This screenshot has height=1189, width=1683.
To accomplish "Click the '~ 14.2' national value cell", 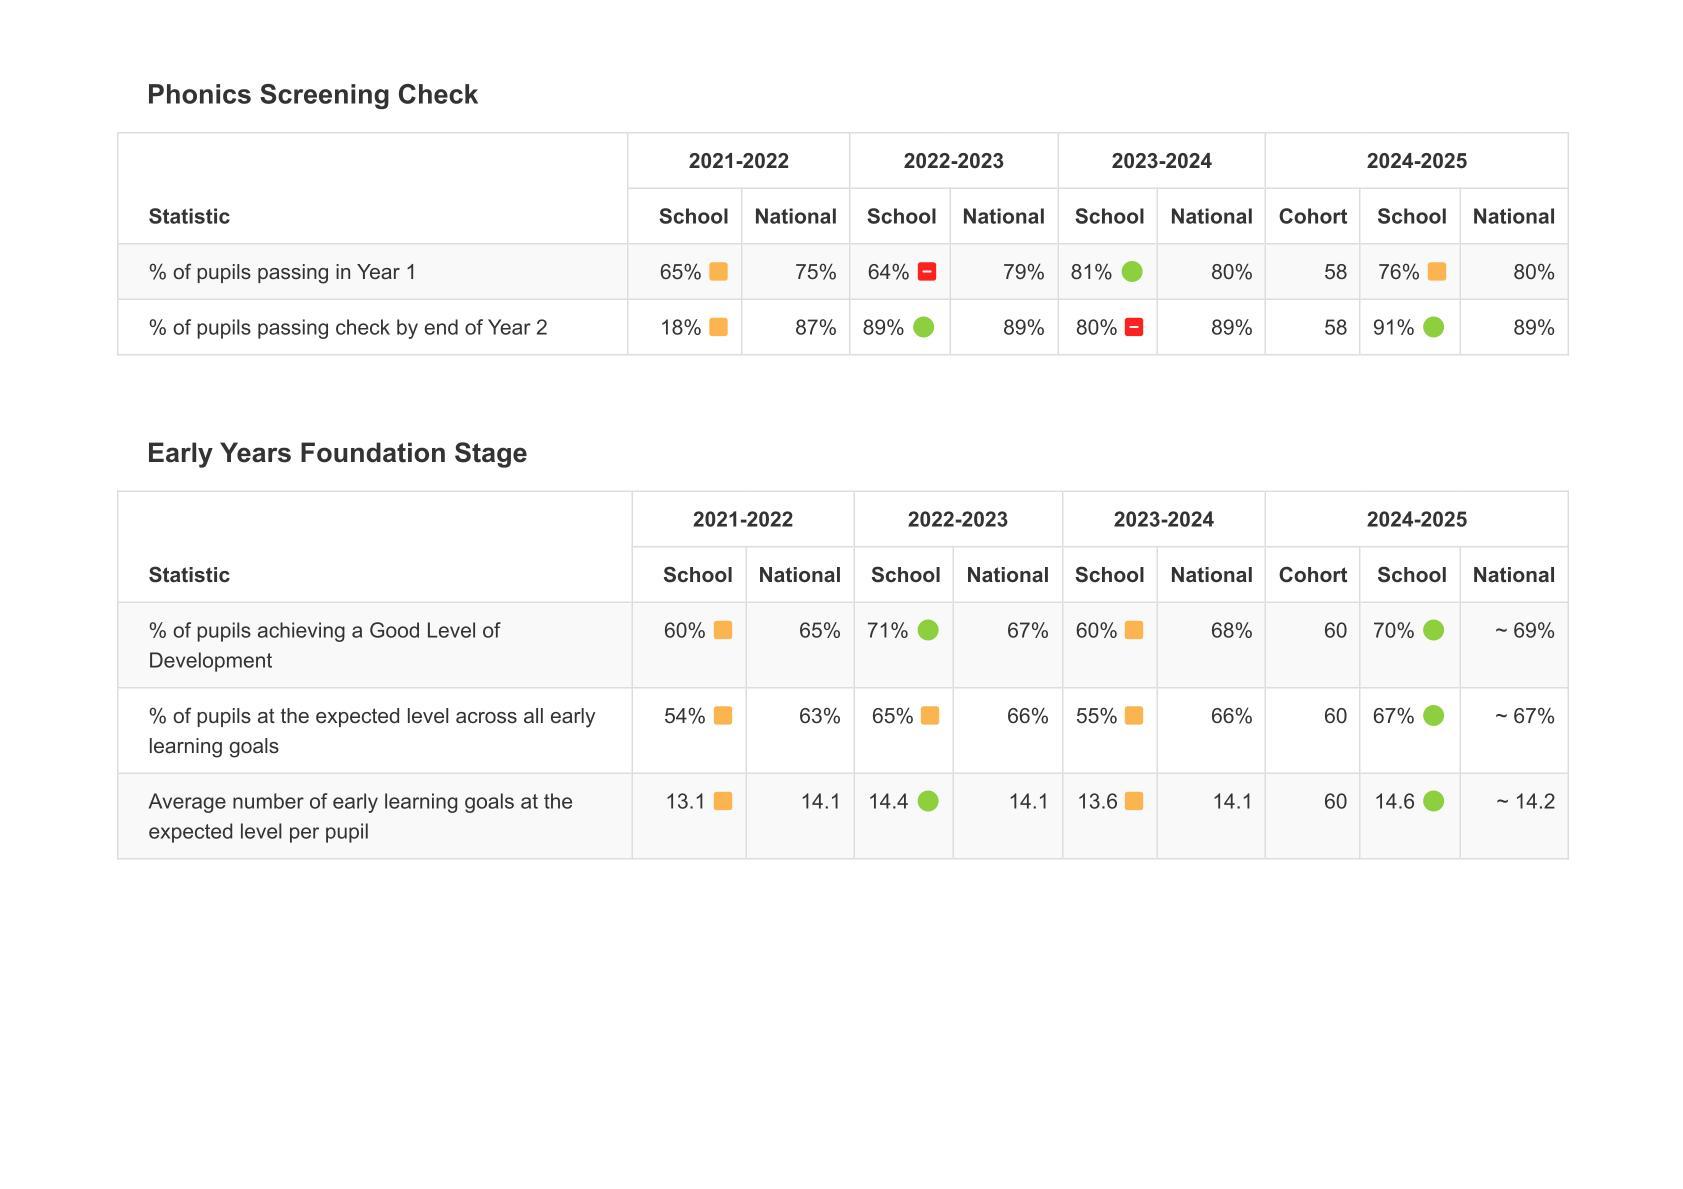I will 1524,801.
